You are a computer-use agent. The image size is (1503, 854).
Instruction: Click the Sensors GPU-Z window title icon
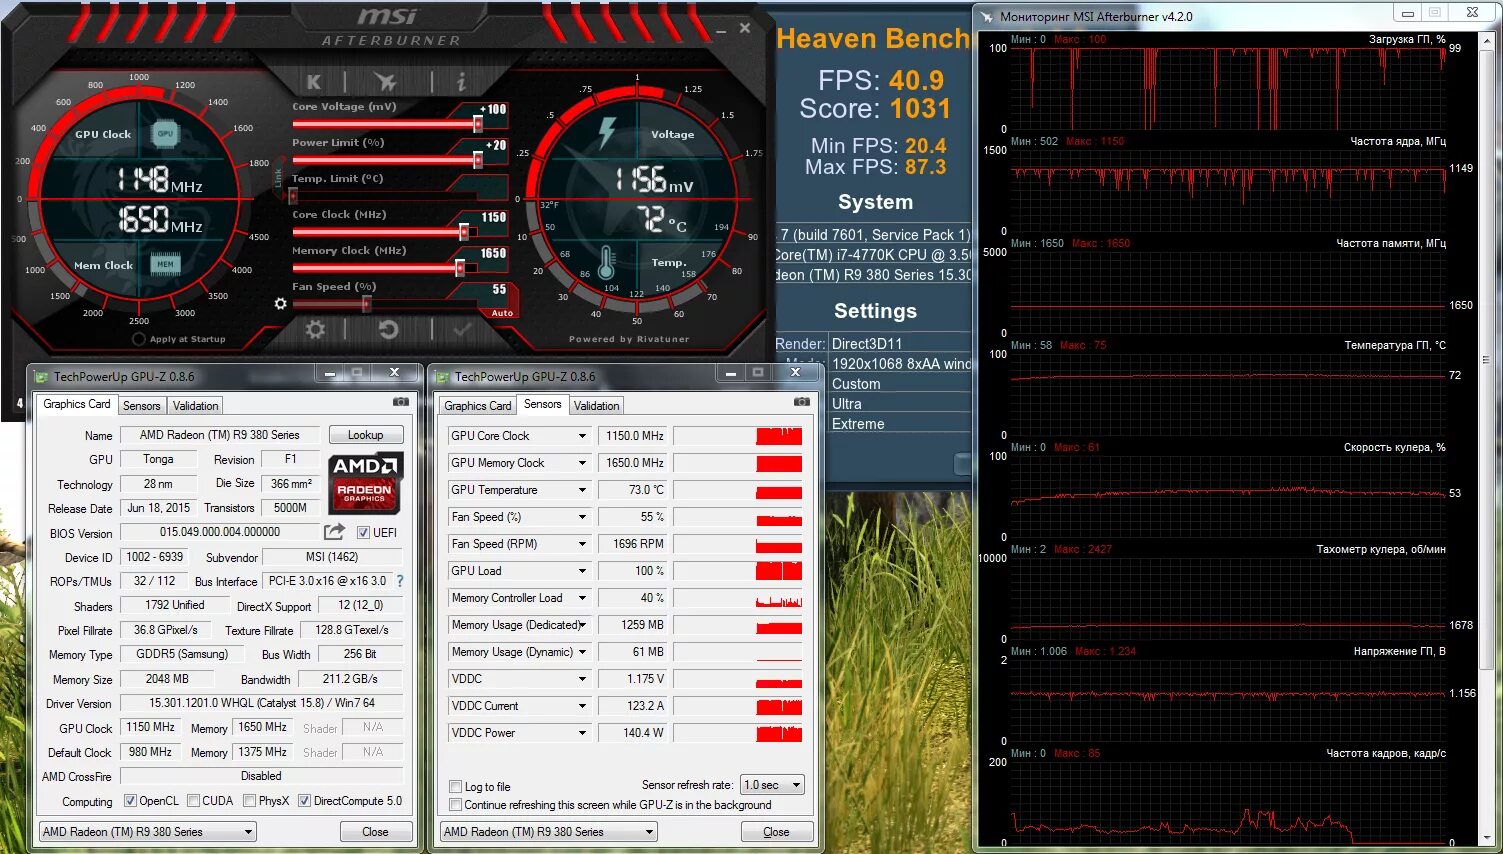click(x=441, y=377)
